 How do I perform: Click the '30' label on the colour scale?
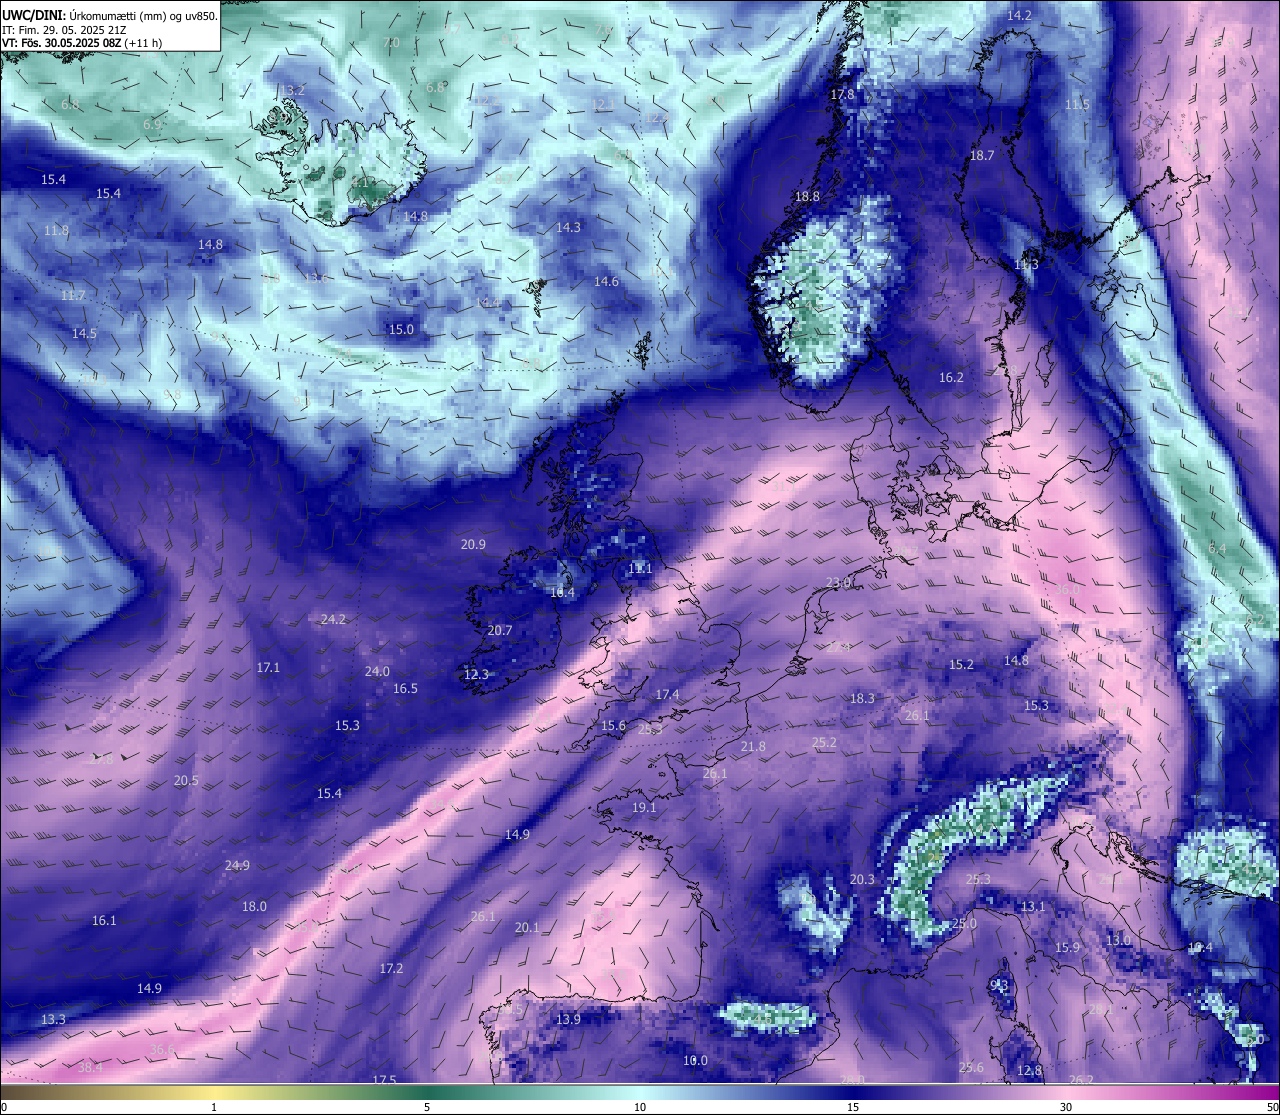(1066, 1107)
